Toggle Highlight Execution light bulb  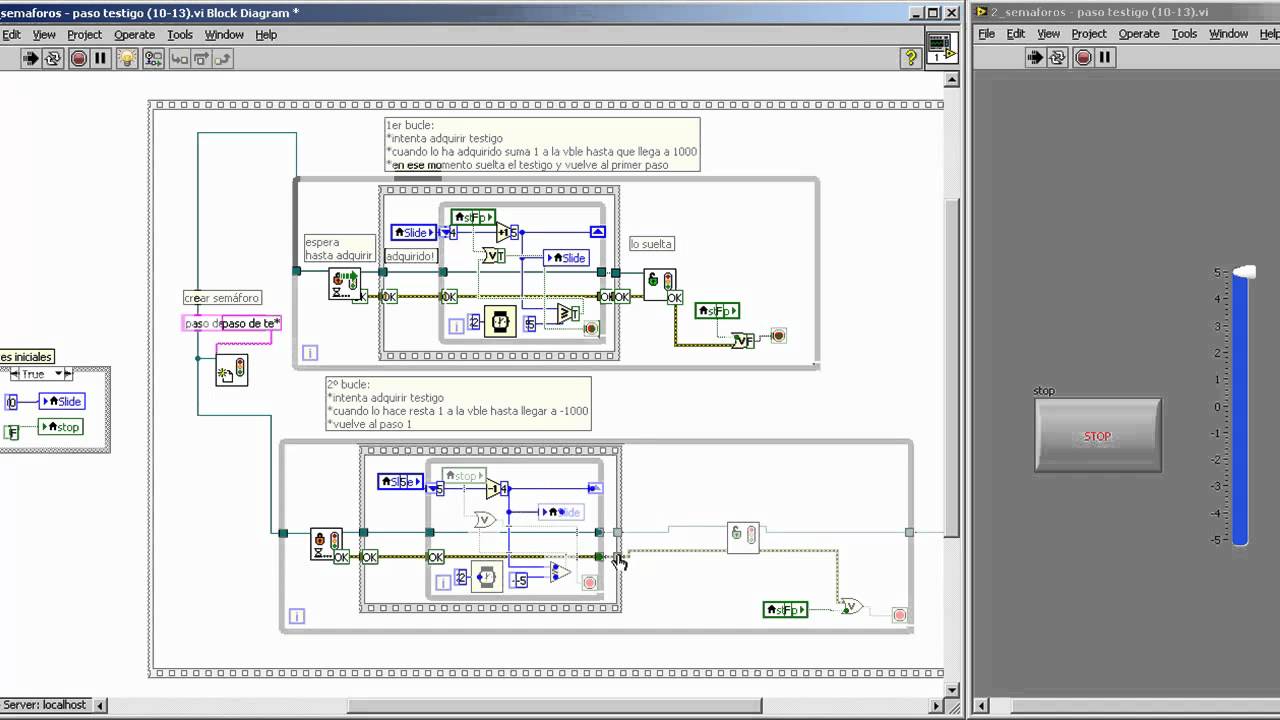coord(127,58)
